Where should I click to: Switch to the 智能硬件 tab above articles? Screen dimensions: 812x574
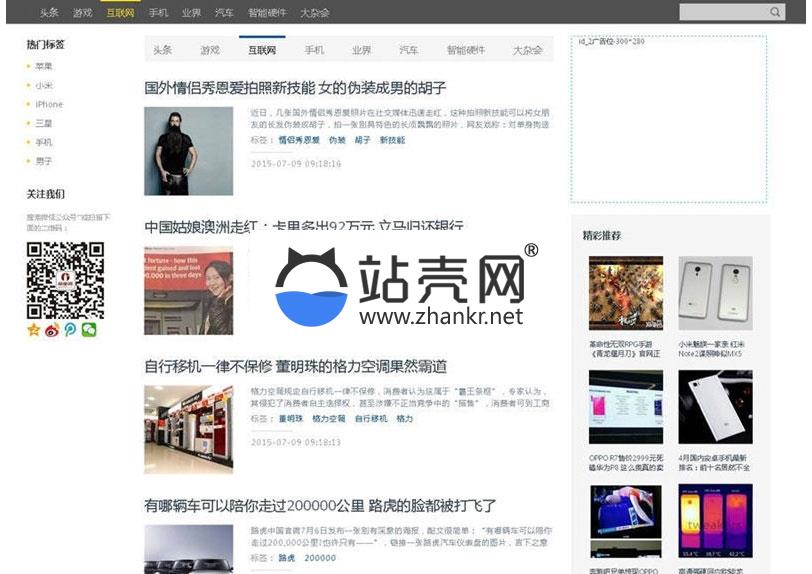[x=466, y=50]
